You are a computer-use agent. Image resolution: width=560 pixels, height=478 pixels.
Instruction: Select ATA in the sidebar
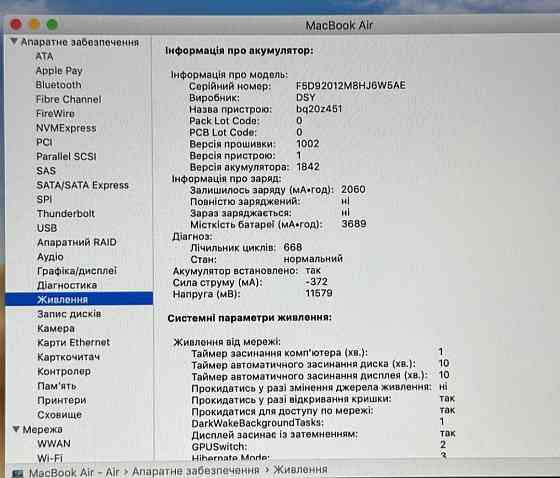45,56
